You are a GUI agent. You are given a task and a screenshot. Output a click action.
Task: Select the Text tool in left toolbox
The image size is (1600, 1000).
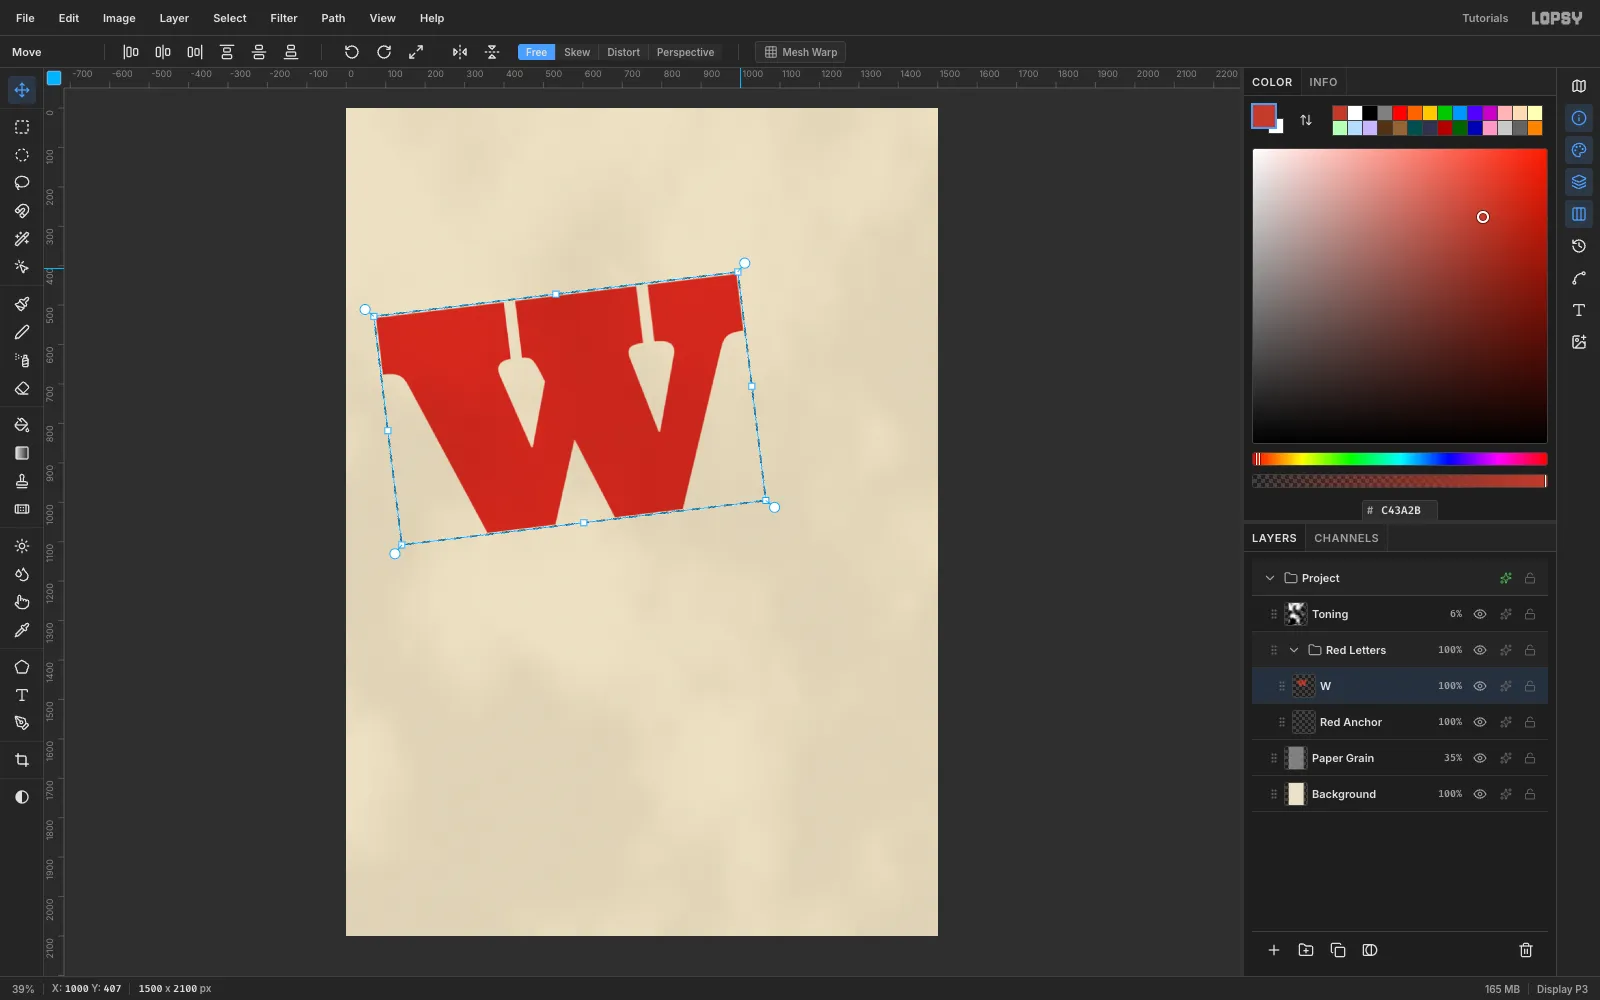tap(21, 695)
